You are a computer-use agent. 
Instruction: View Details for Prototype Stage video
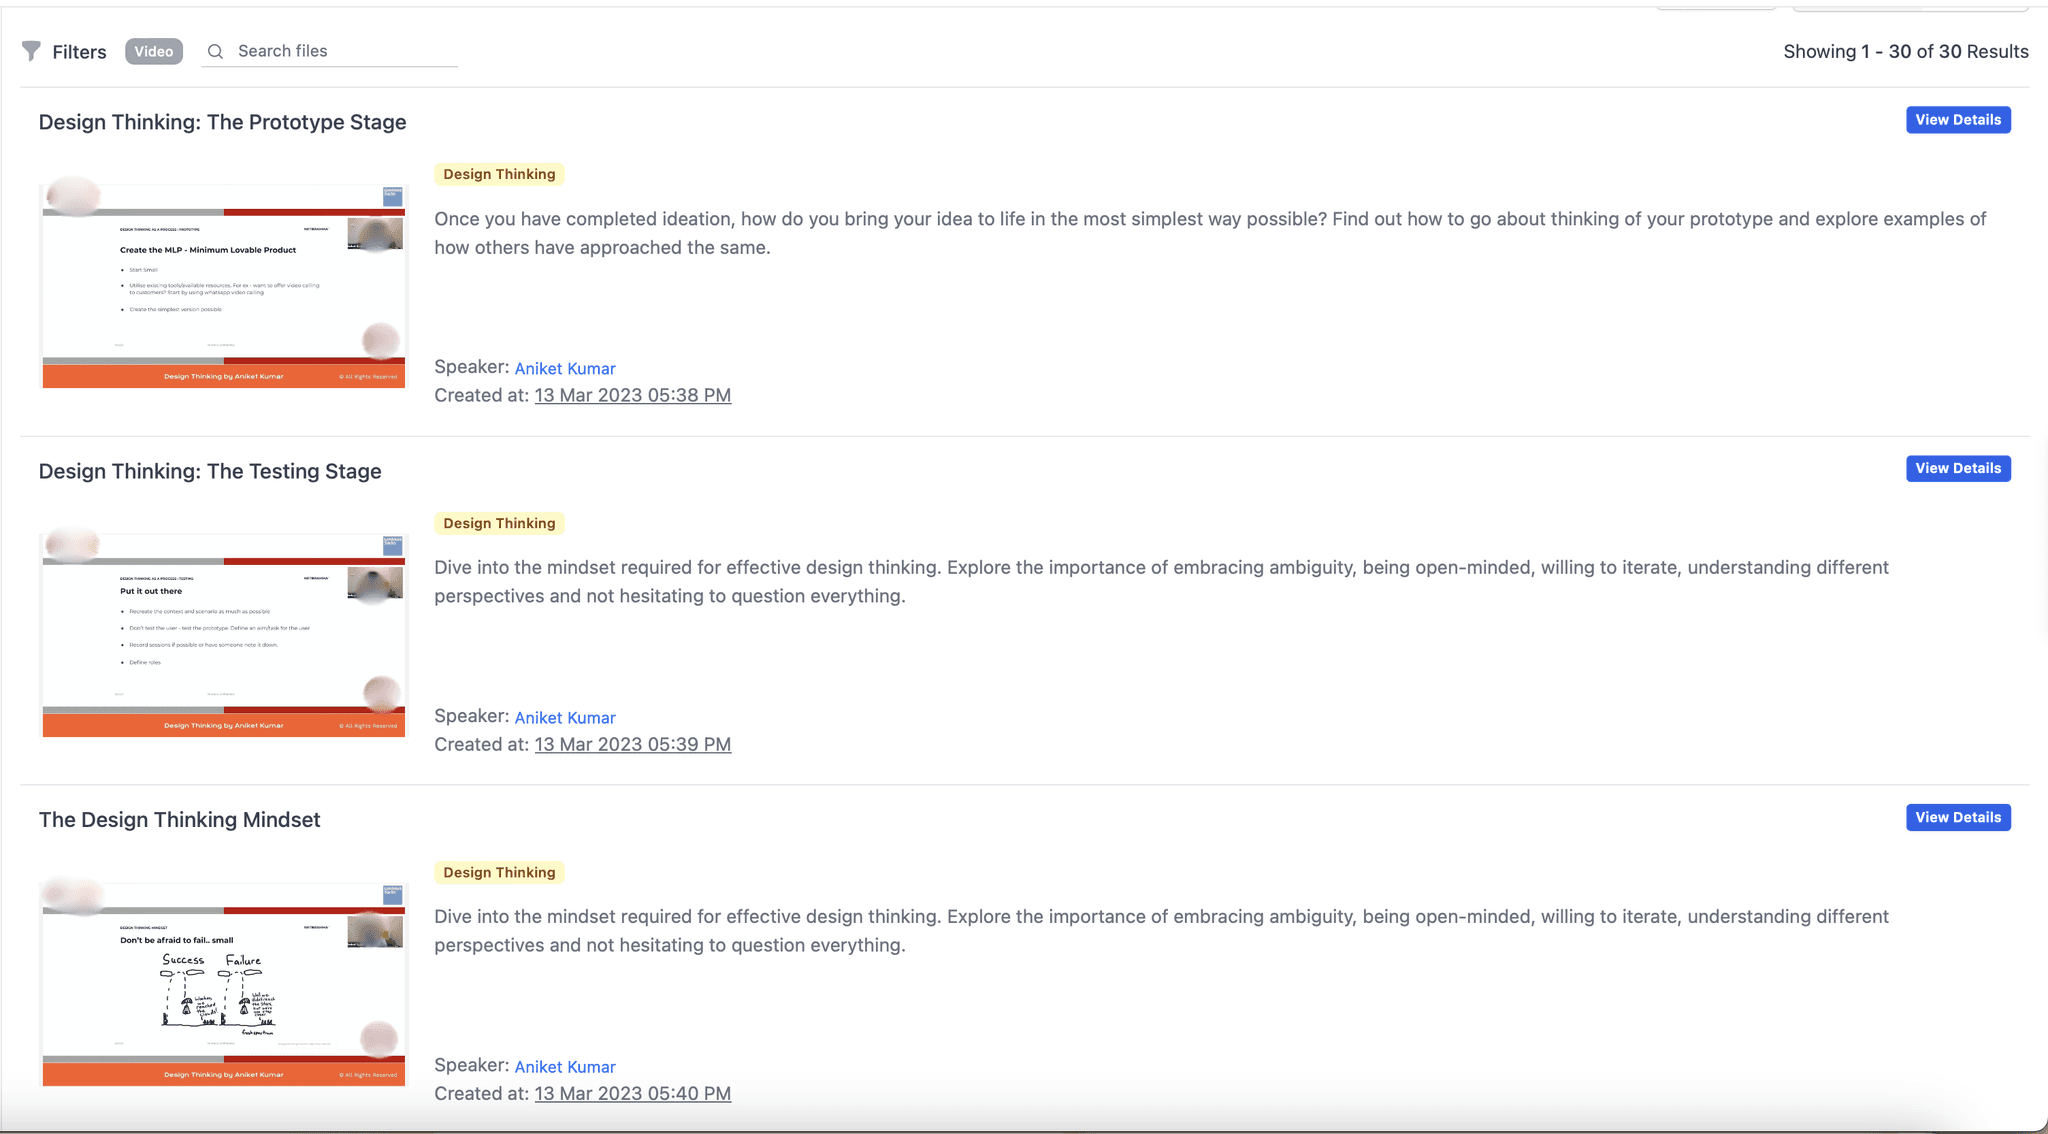(1957, 120)
